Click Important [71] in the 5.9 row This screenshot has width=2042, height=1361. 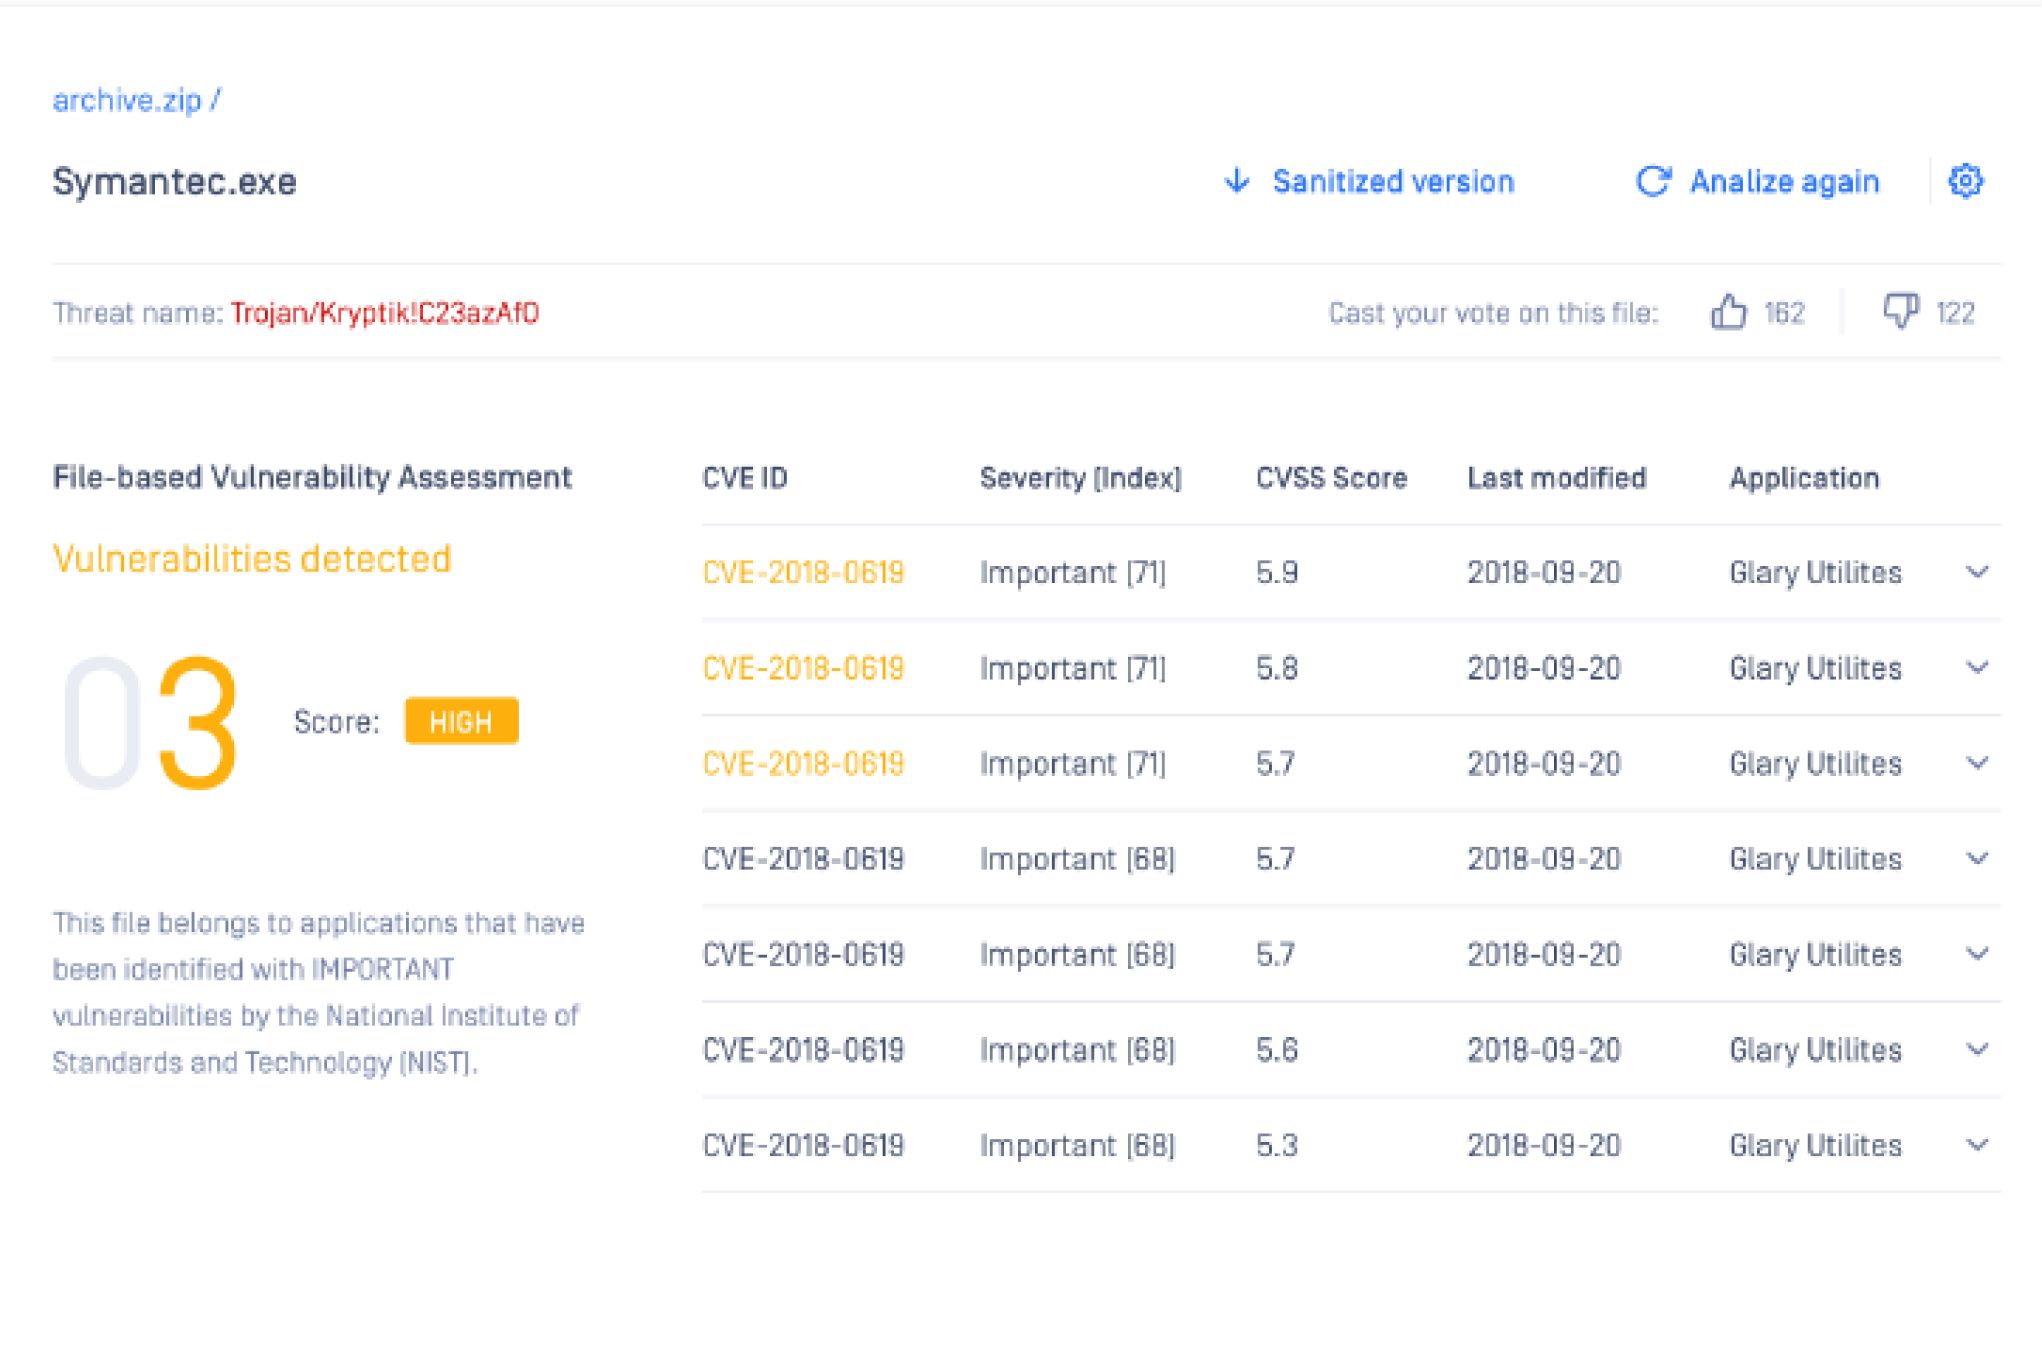coord(1073,572)
